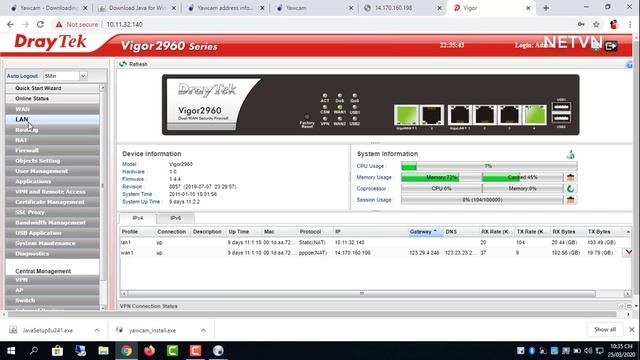Image resolution: width=640 pixels, height=360 pixels.
Task: Open Windows Start menu
Action: tap(11, 351)
